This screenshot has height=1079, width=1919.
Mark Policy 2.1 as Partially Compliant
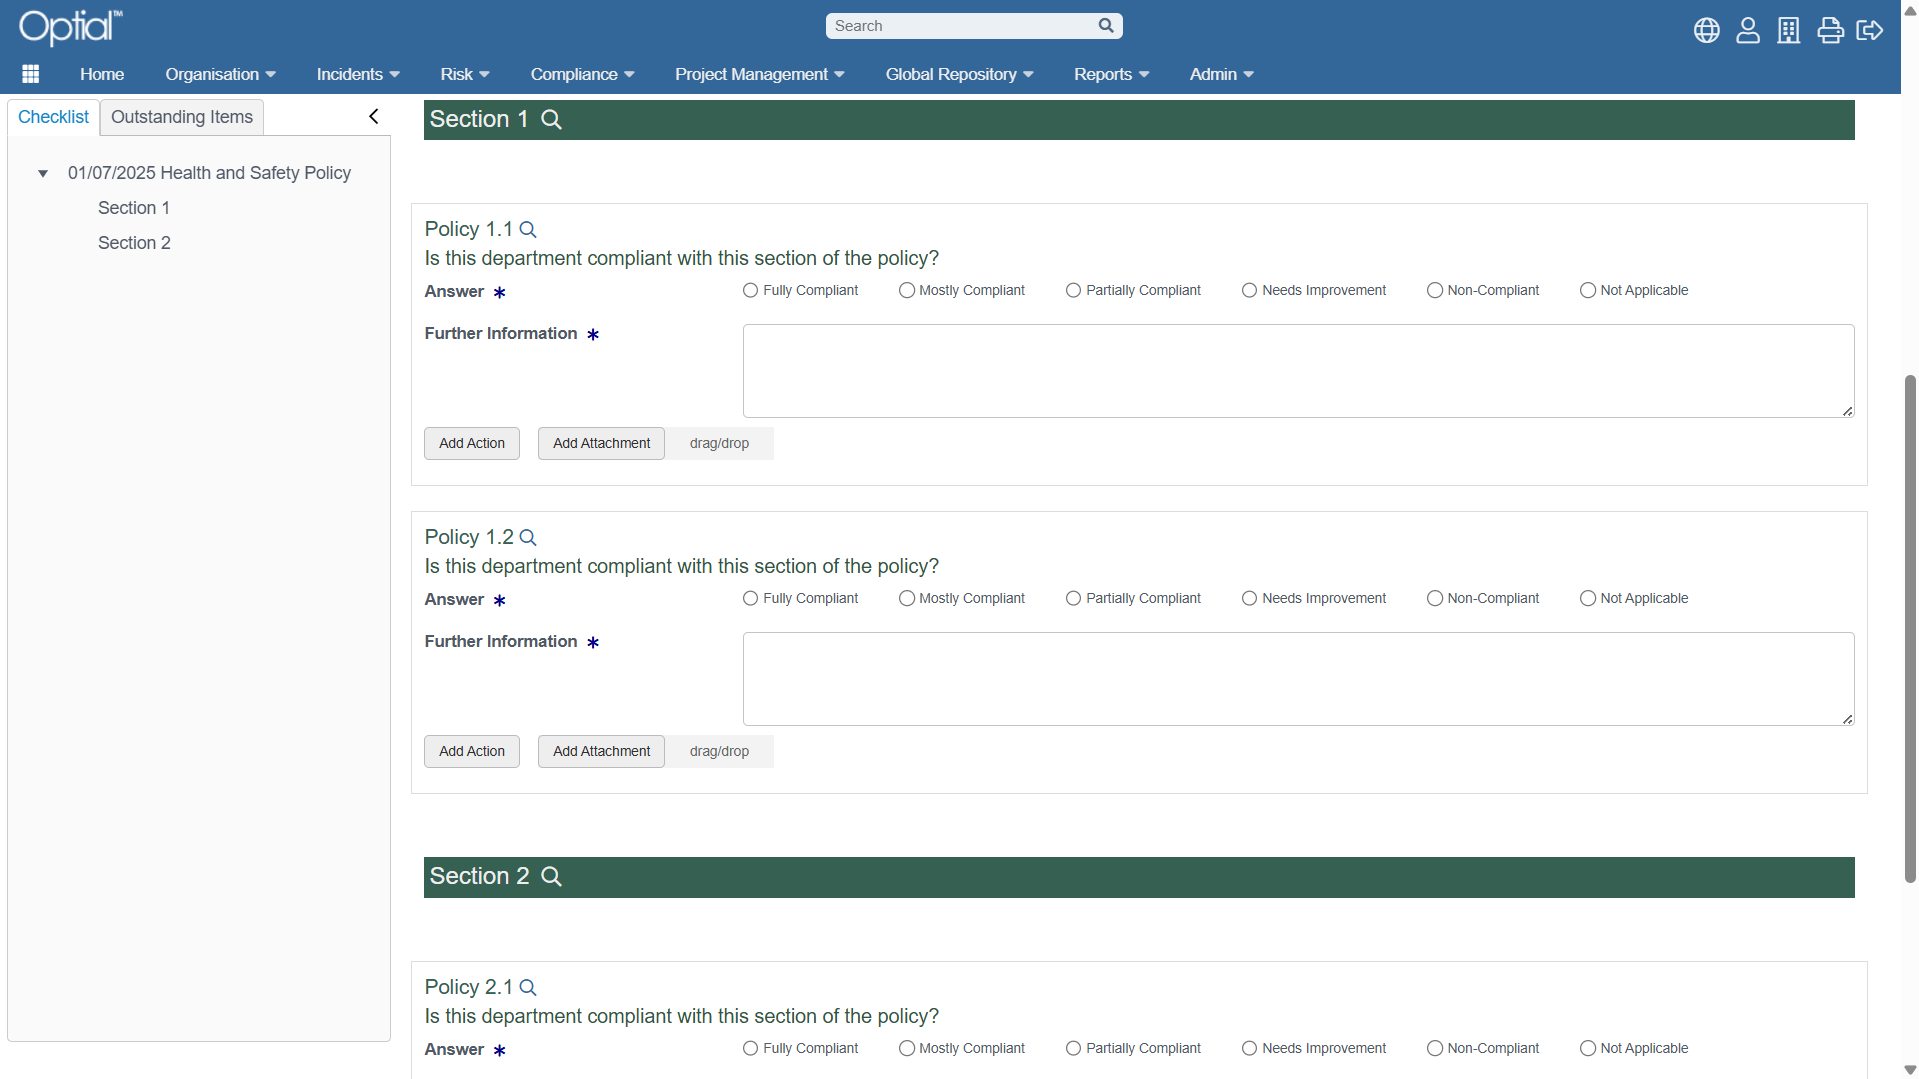(x=1072, y=1048)
